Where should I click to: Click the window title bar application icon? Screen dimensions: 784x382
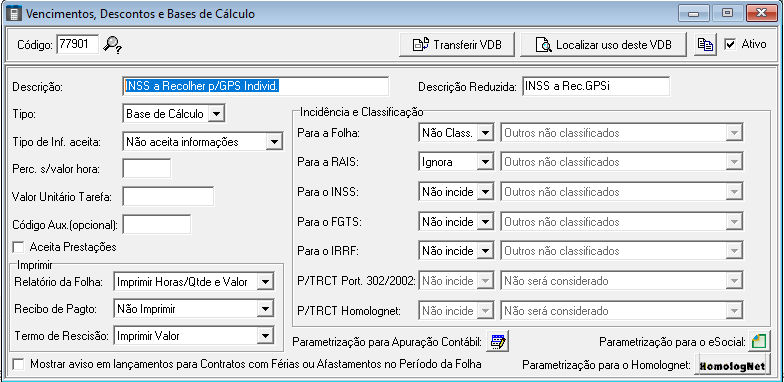14,13
